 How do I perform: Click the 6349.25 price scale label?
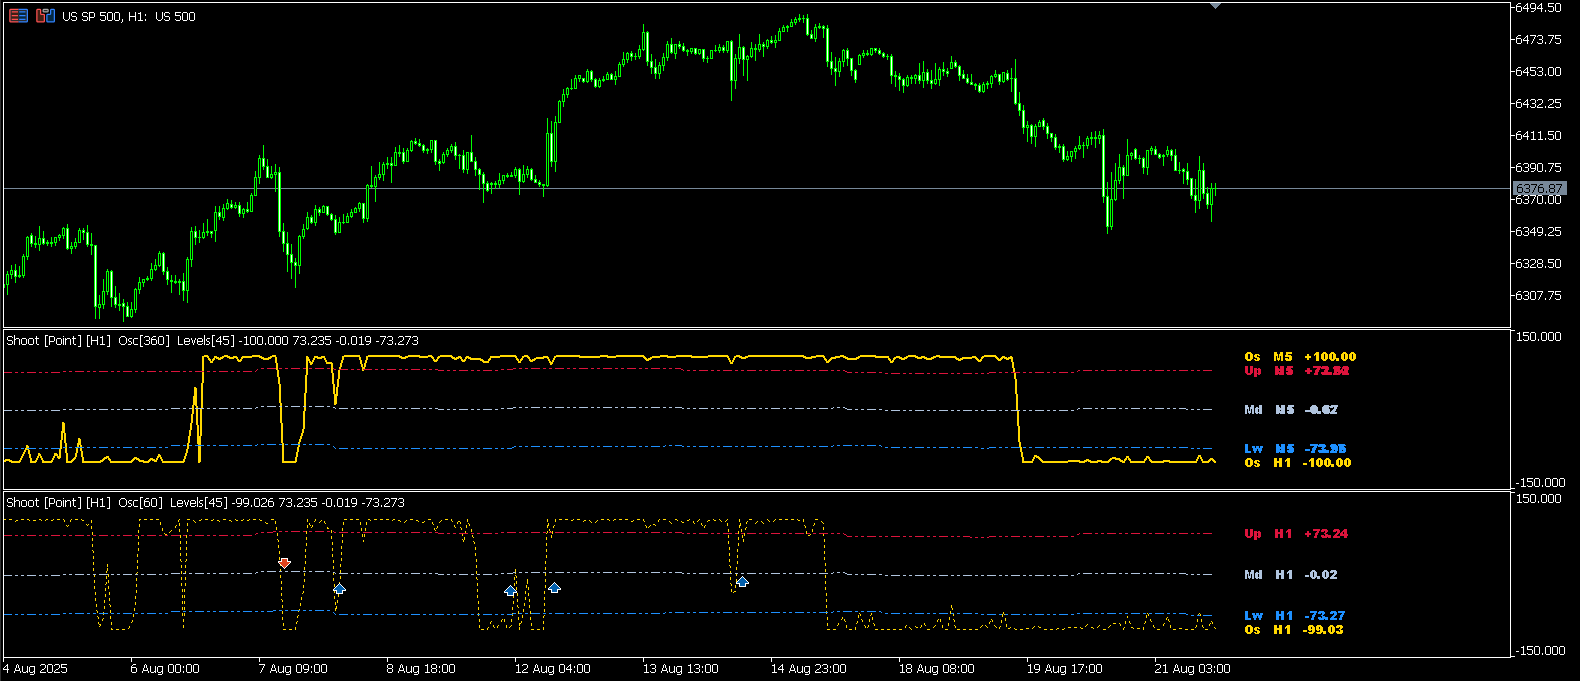(1538, 232)
